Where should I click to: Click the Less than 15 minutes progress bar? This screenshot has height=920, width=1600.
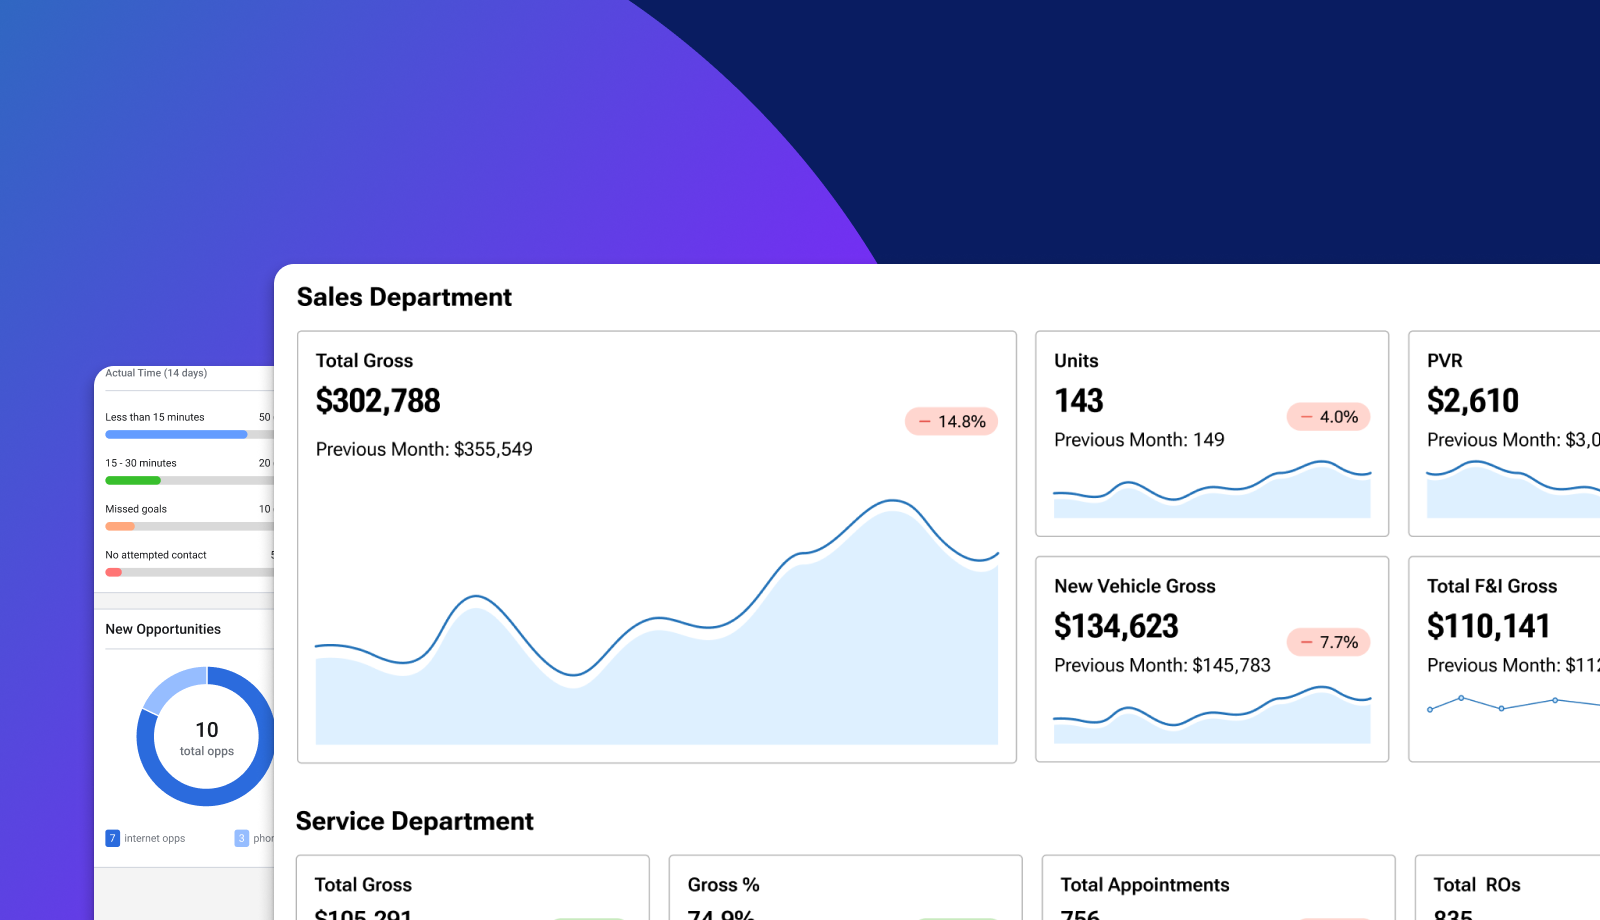click(189, 435)
